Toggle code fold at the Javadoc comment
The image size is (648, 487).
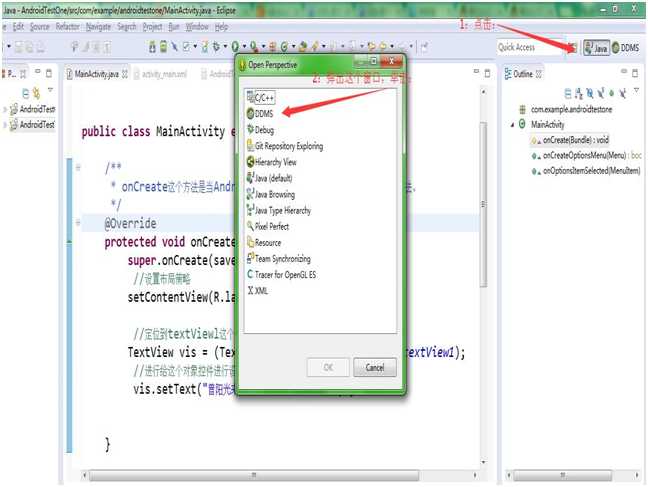point(78,167)
